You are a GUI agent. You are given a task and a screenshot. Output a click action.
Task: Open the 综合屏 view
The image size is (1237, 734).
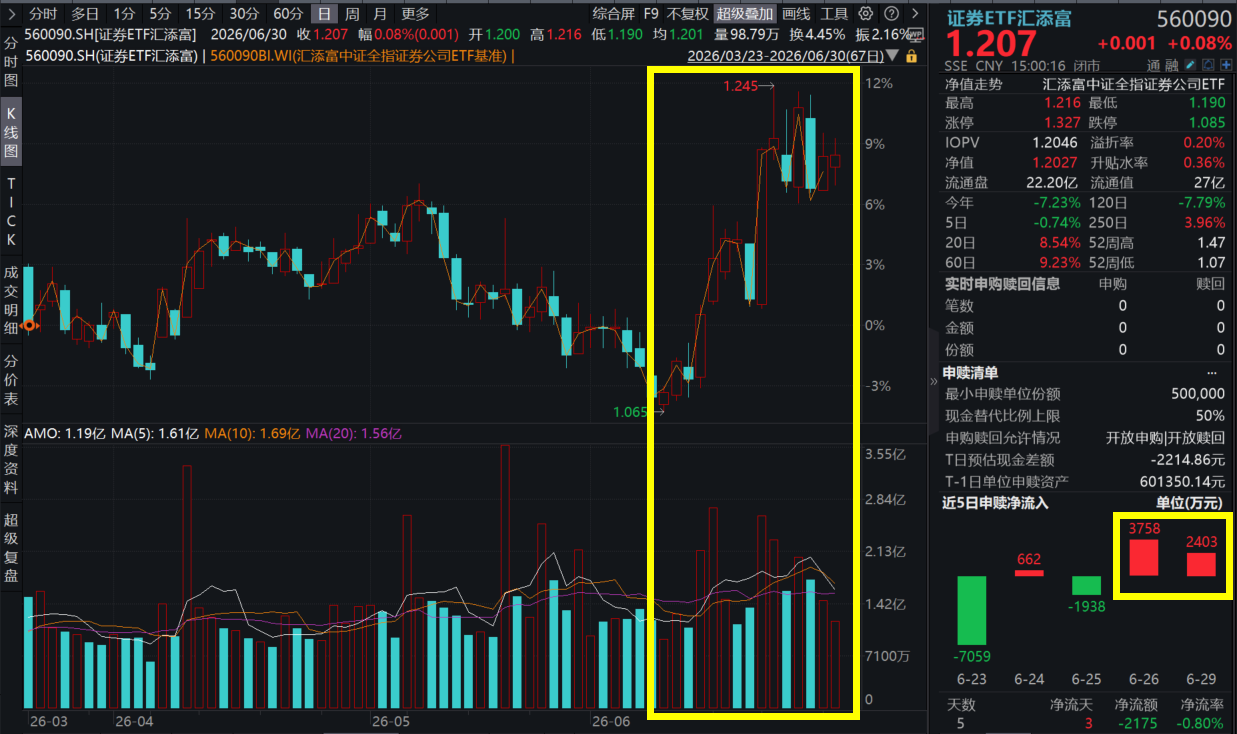tap(613, 14)
